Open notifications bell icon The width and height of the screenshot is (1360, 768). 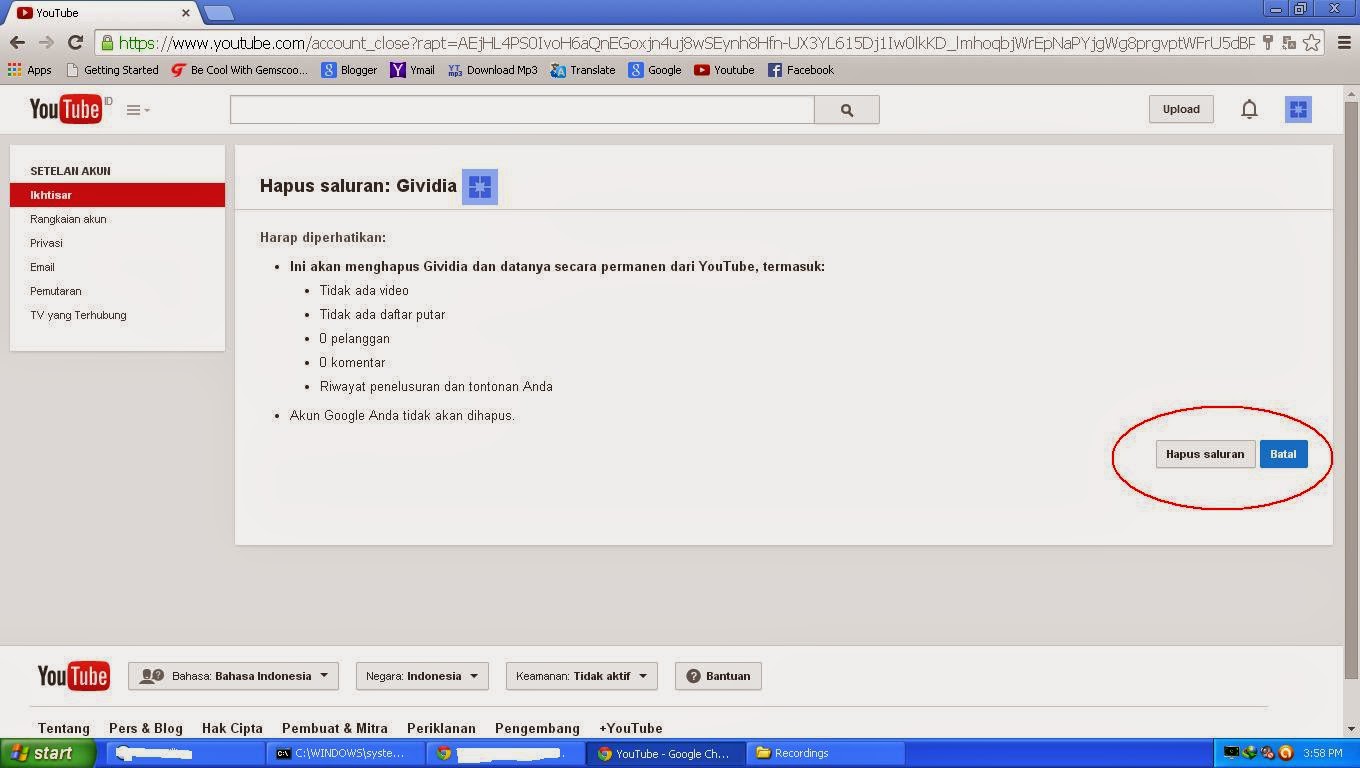1249,109
